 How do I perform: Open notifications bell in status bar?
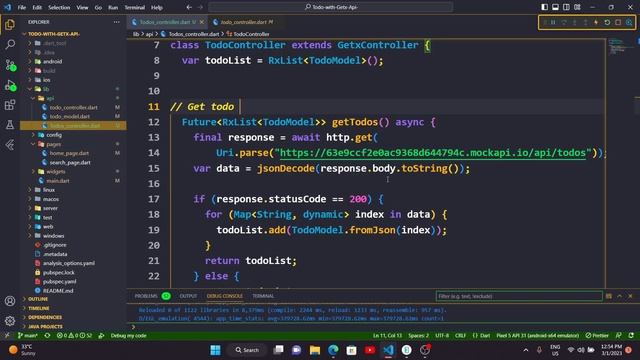tap(631, 336)
